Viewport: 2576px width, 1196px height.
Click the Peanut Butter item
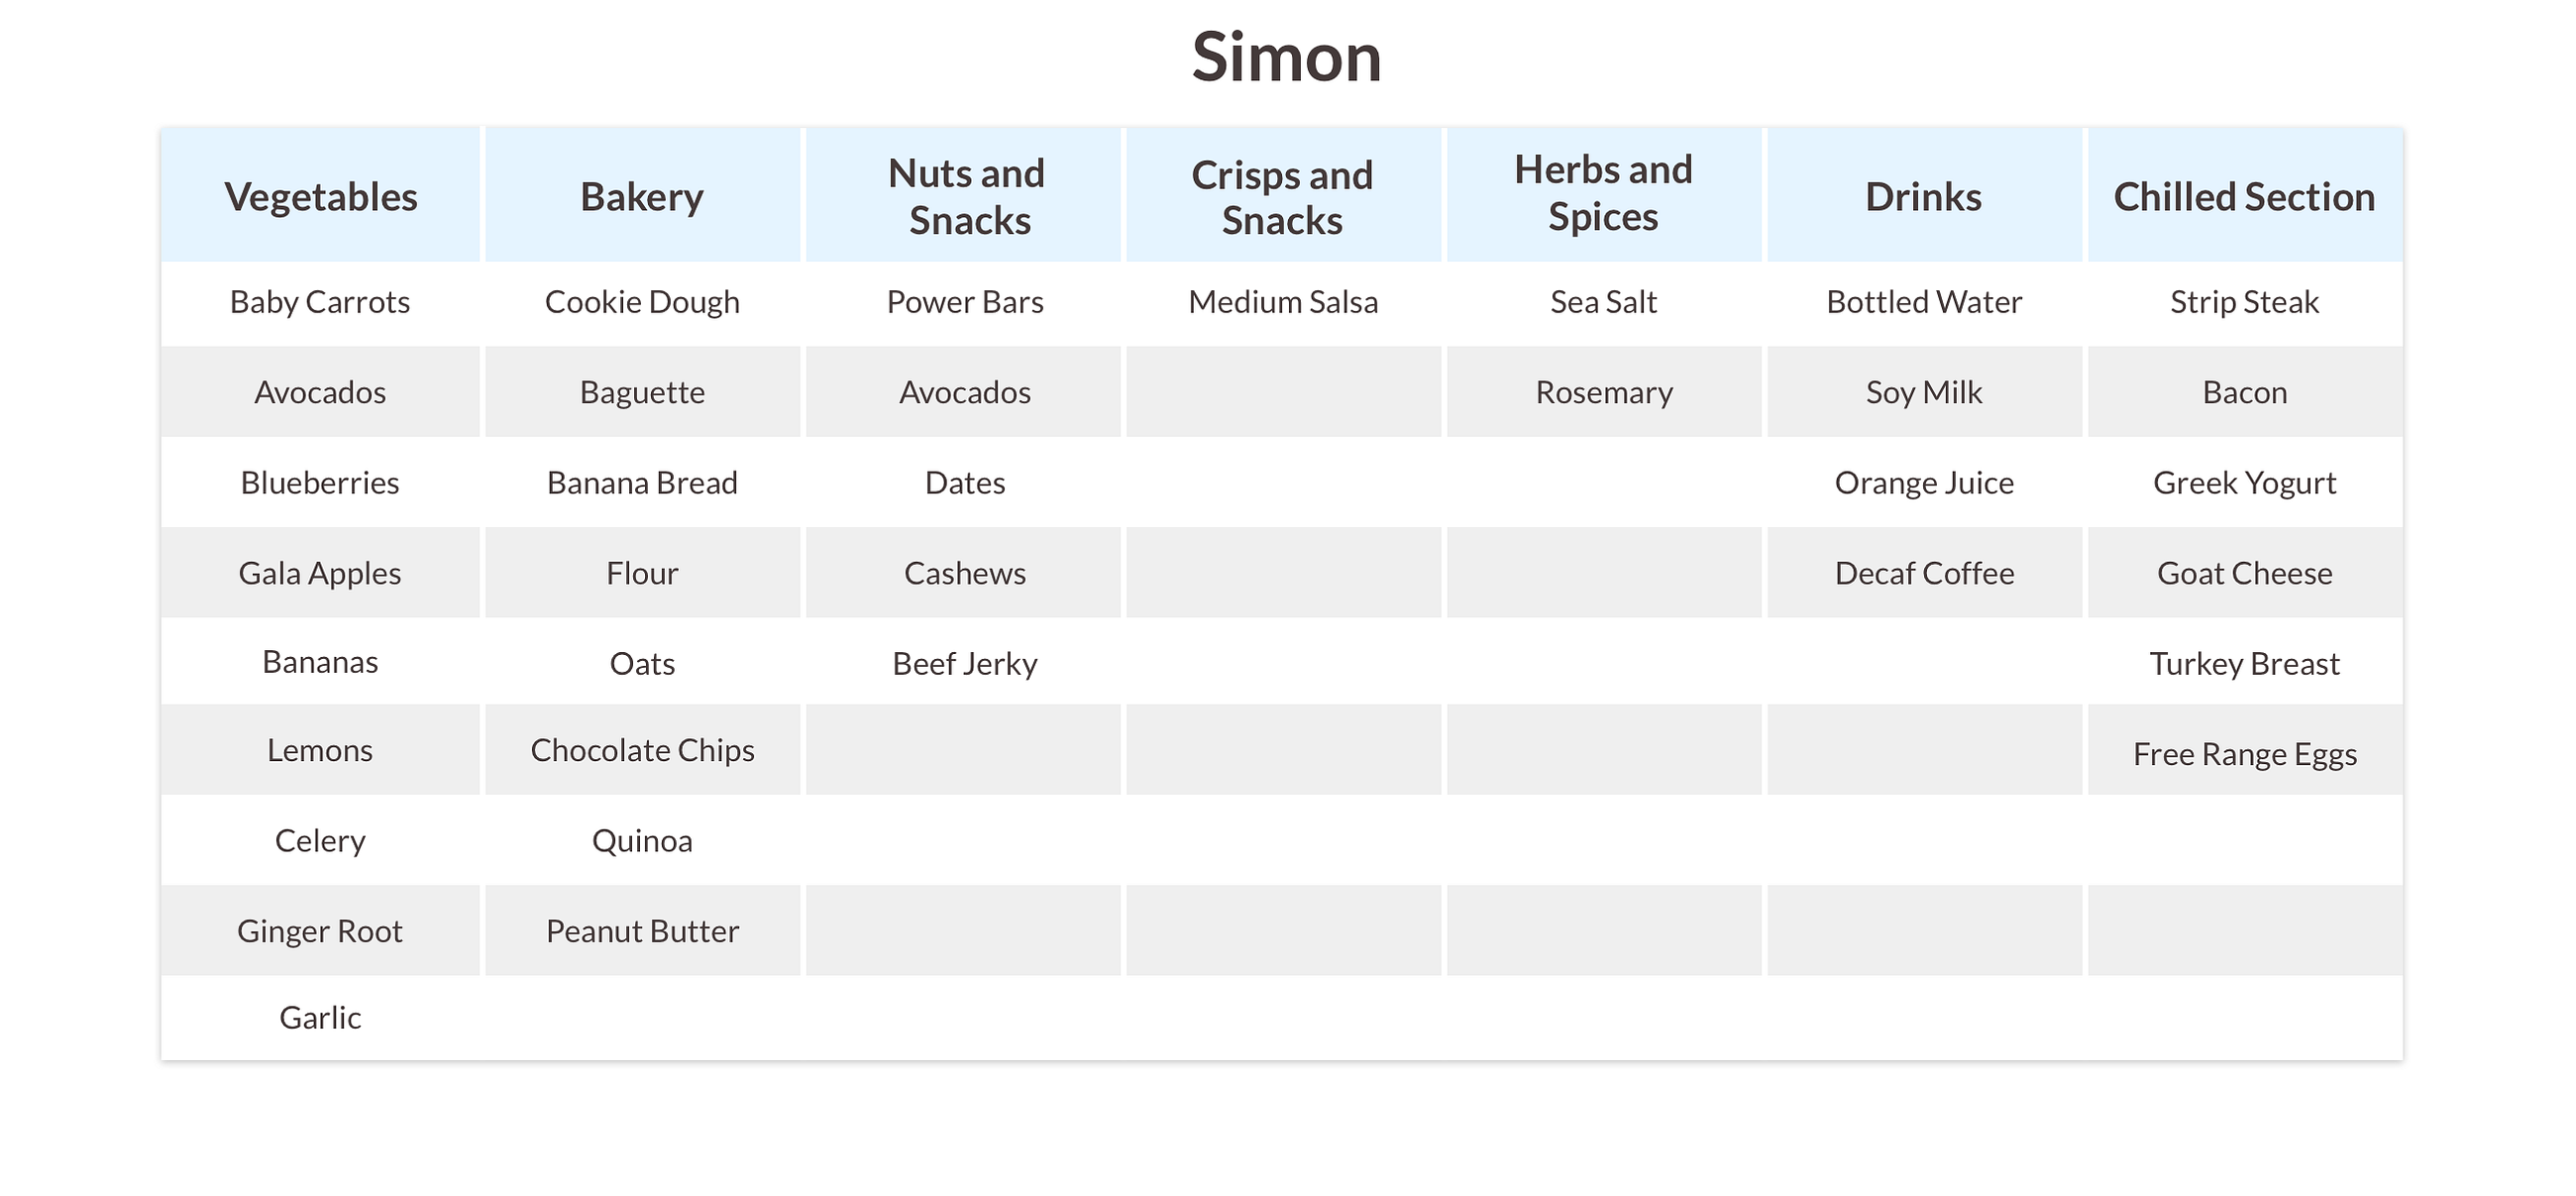pos(642,931)
